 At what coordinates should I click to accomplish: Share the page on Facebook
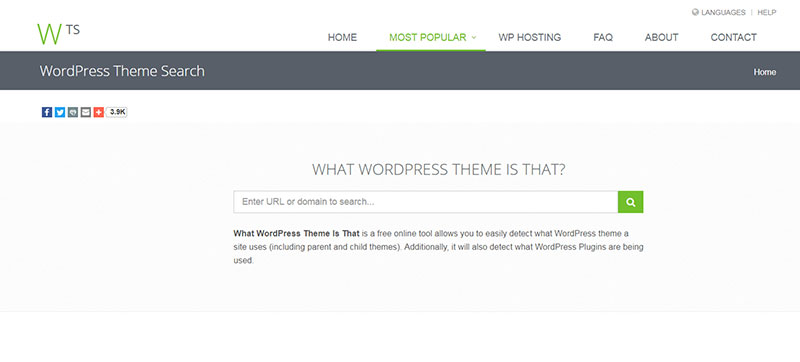coord(47,112)
